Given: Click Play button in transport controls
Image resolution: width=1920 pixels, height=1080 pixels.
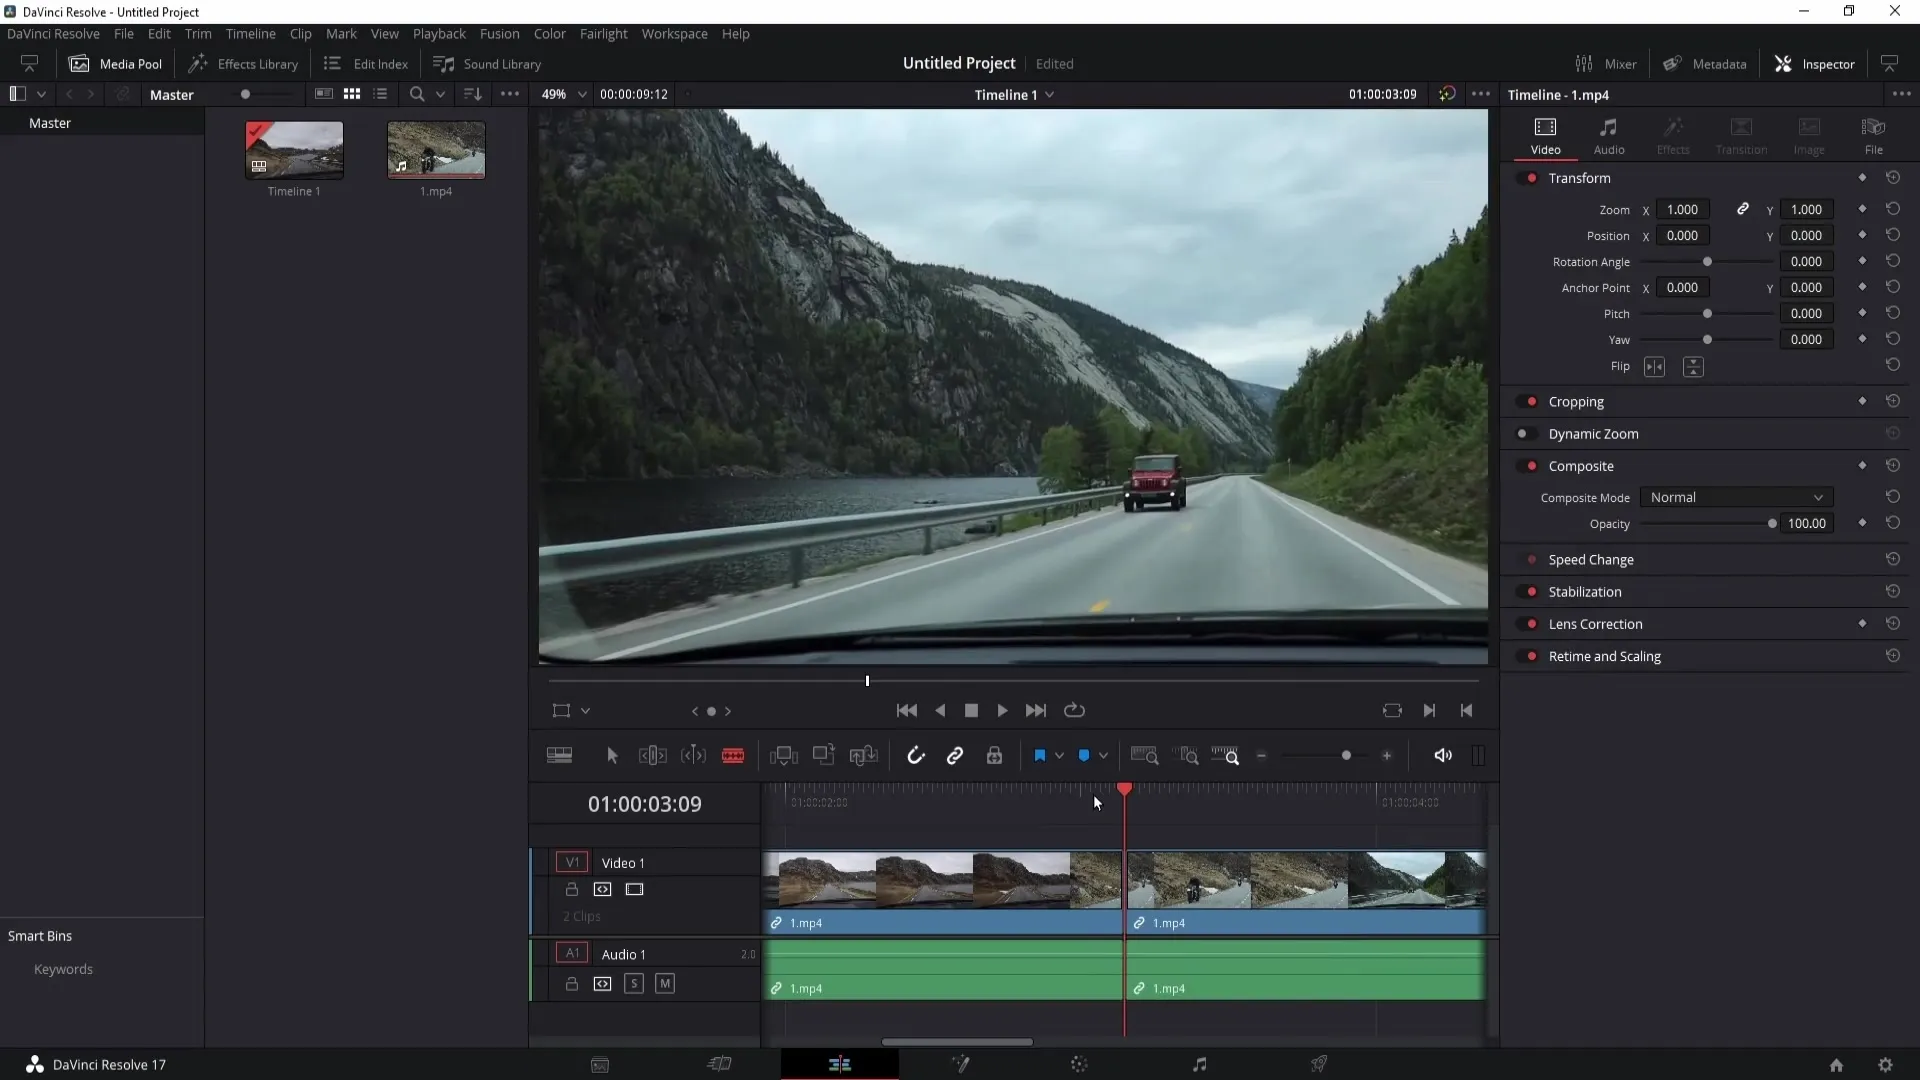Looking at the screenshot, I should 1001,709.
